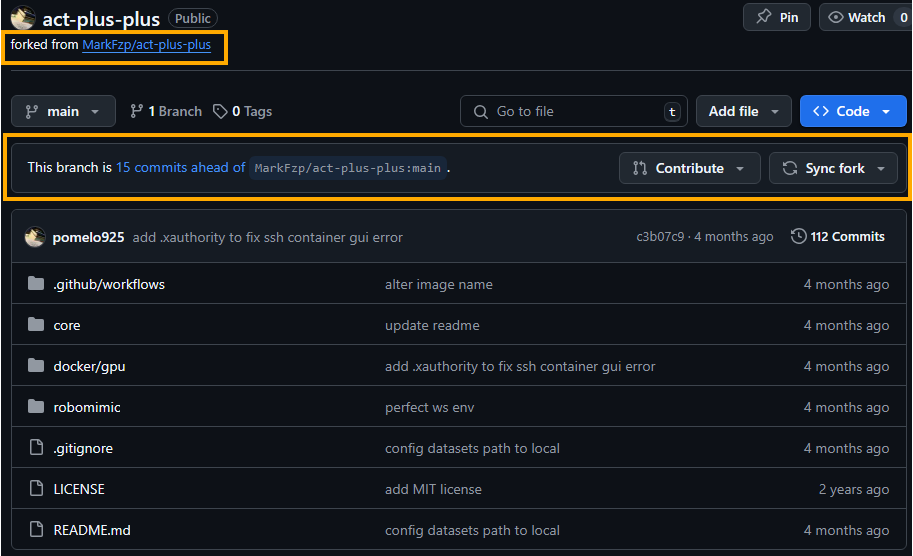Click the pin icon in Pin button
913x556 pixels.
point(763,17)
